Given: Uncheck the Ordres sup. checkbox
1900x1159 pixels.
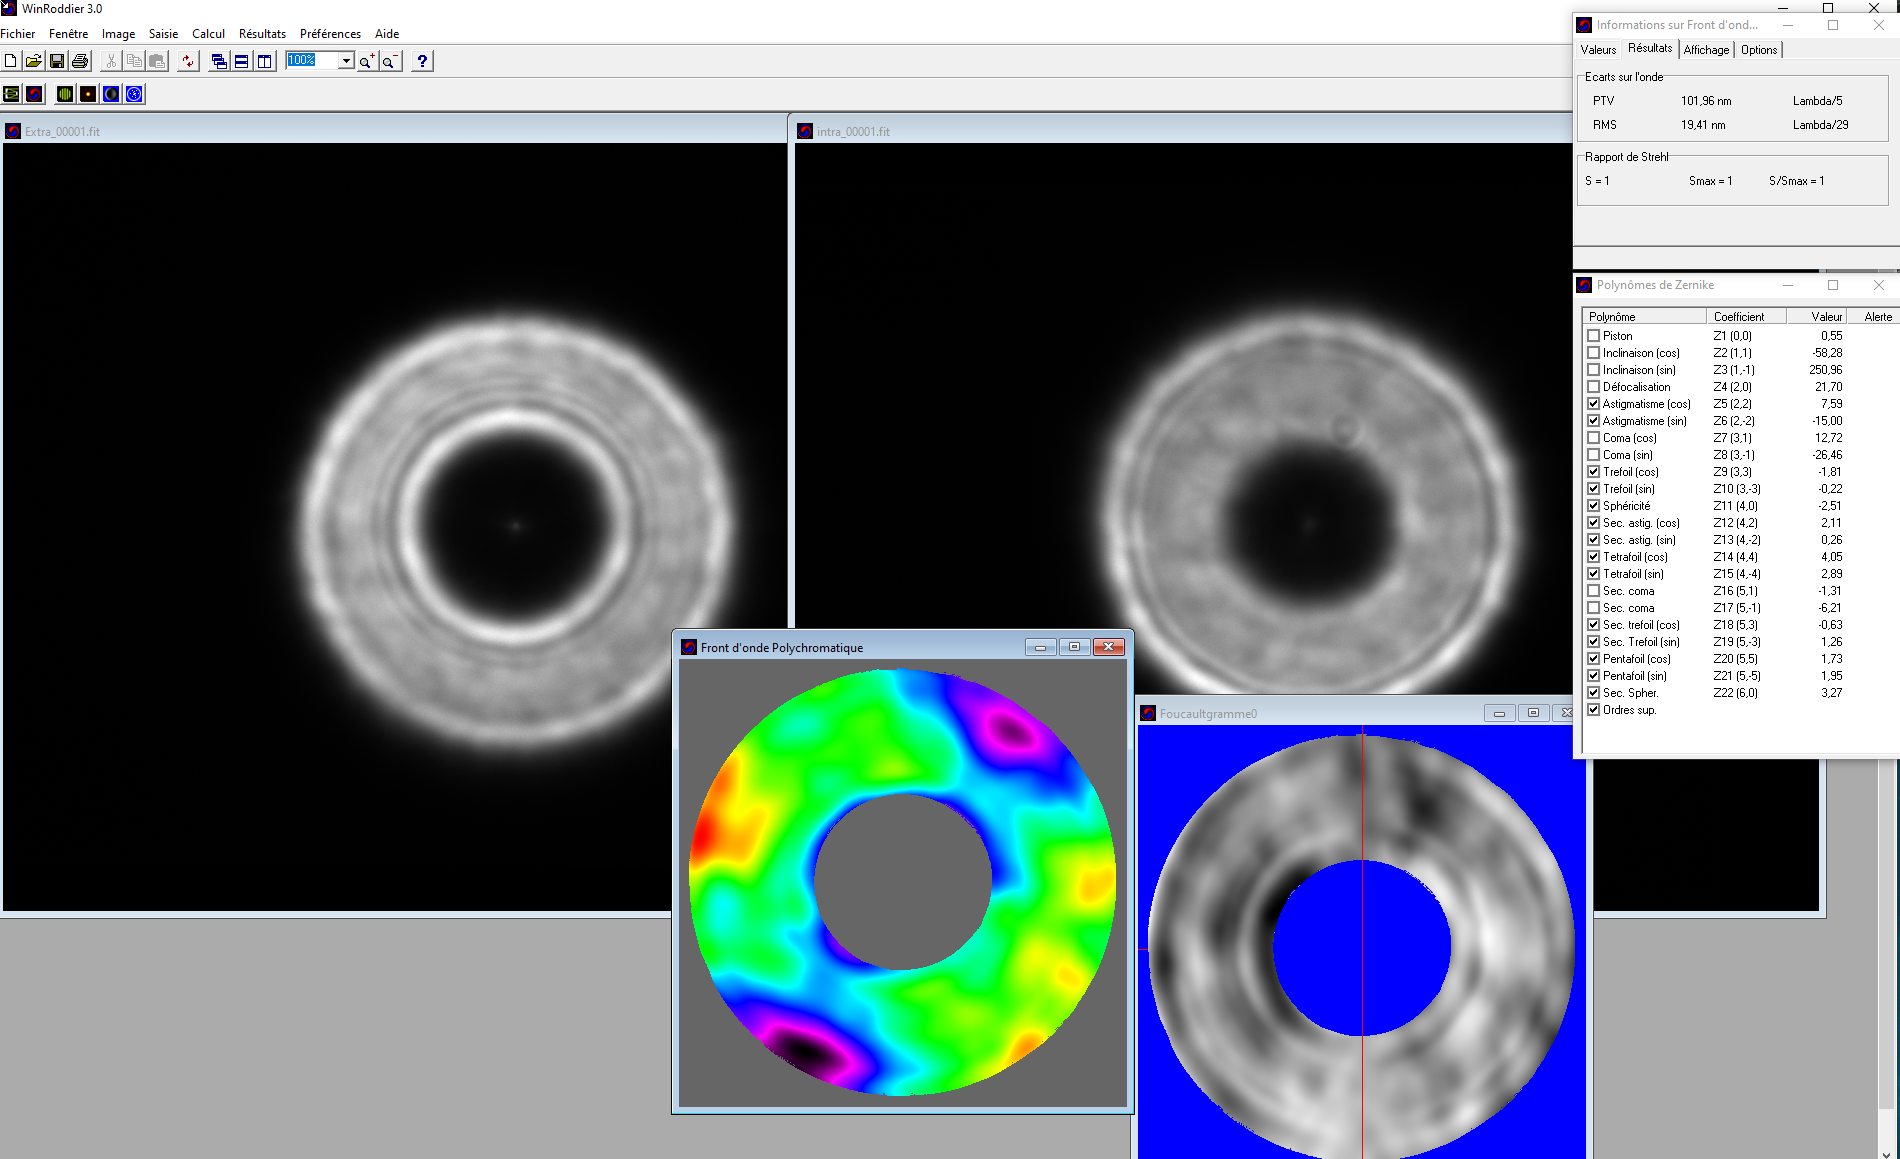Looking at the screenshot, I should (1594, 710).
